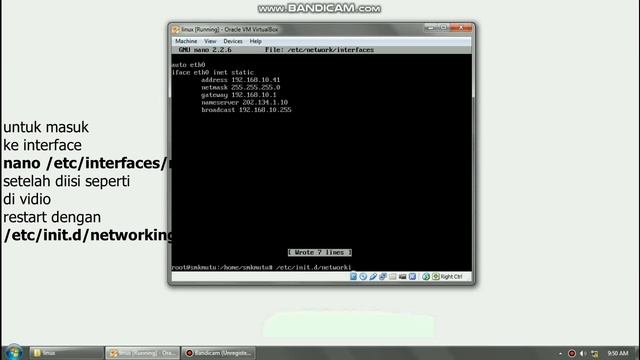Click the 'auto eth0' line in nano
640x360 pixels.
[188, 65]
